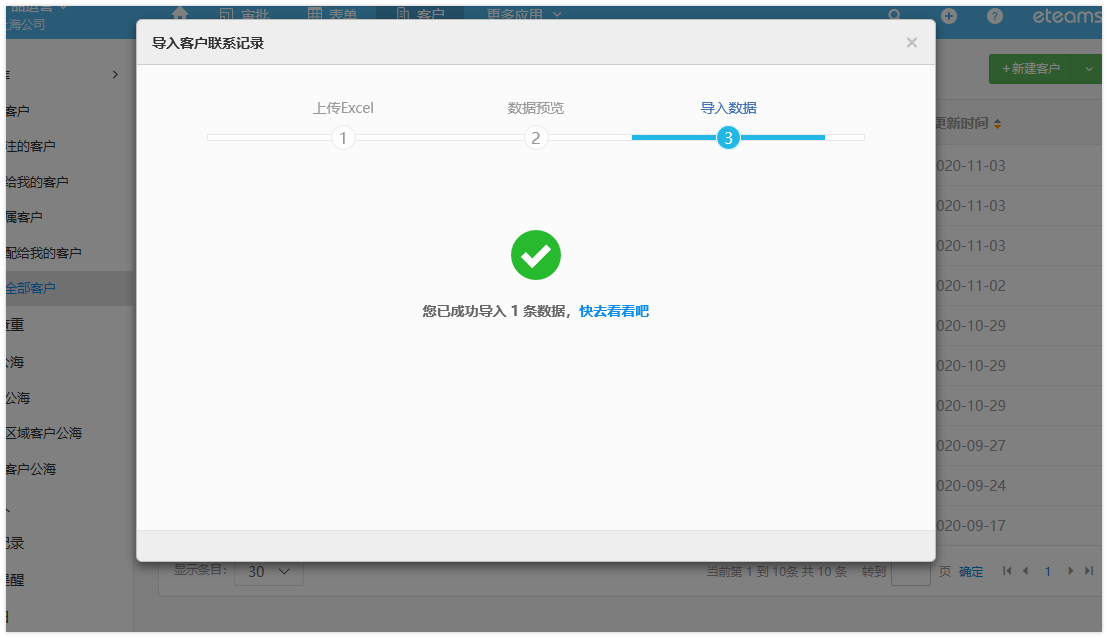Open the 显示条目 30 dropdown

click(268, 572)
